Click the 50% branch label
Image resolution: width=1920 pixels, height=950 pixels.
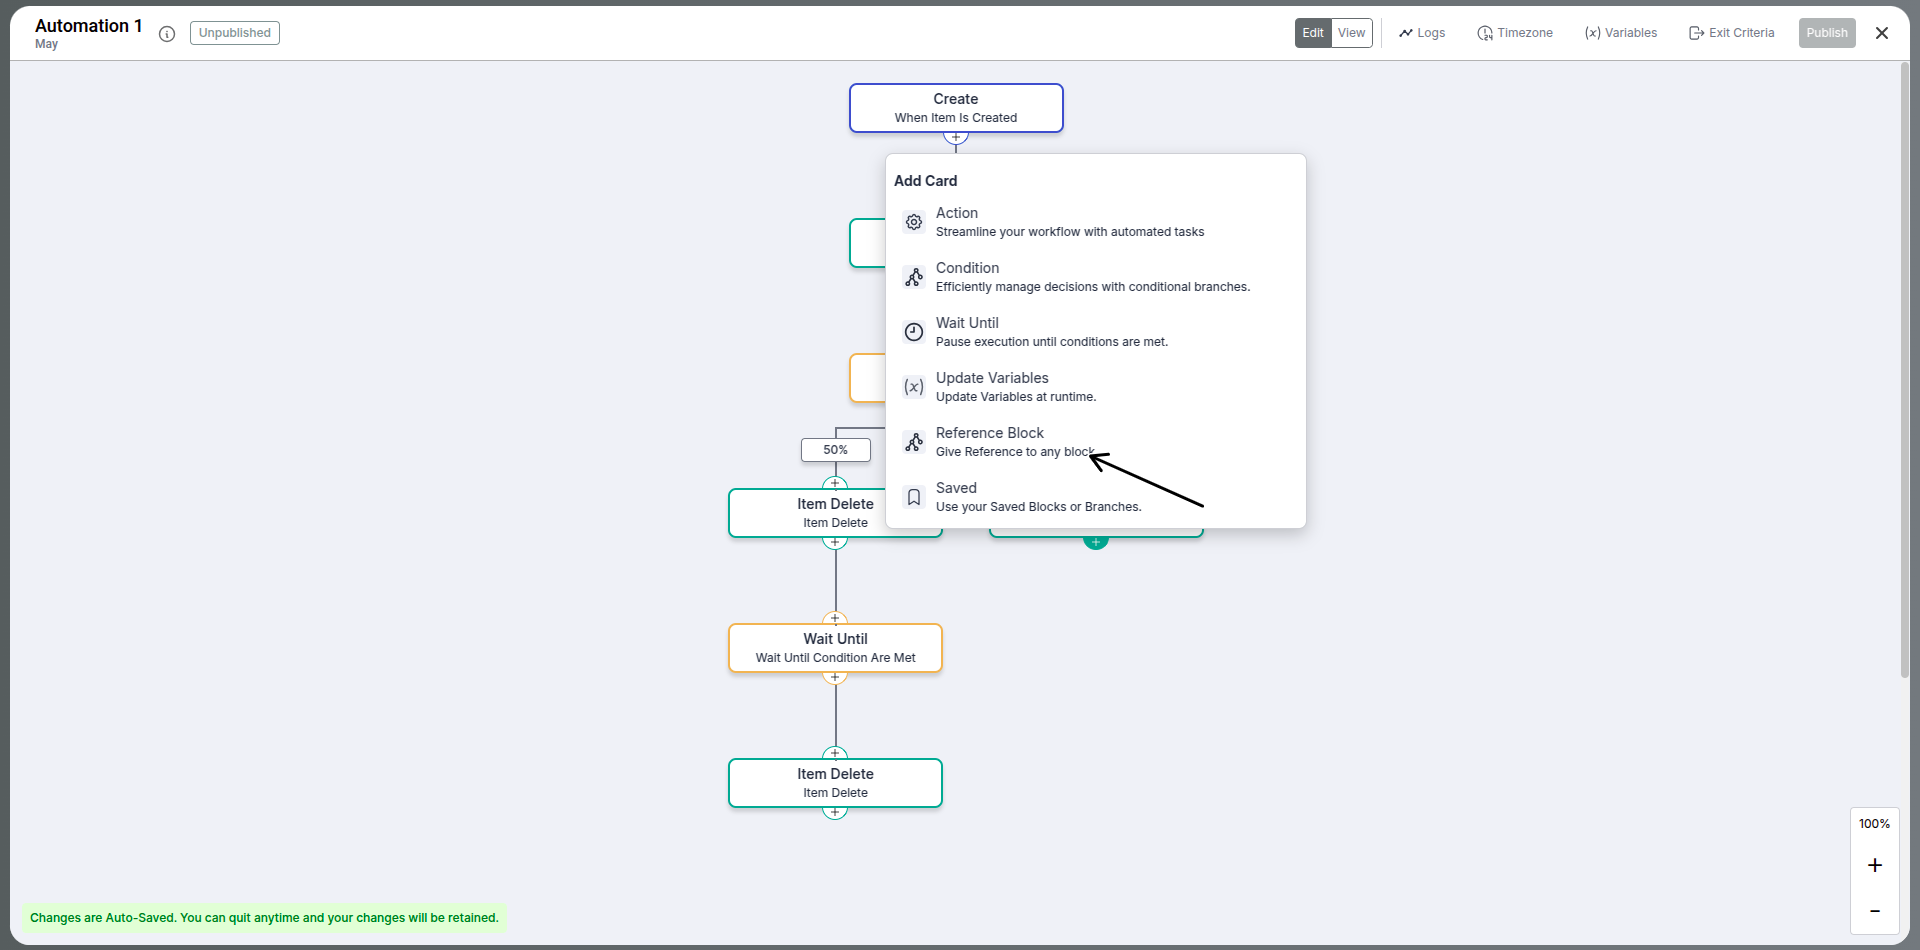click(836, 450)
